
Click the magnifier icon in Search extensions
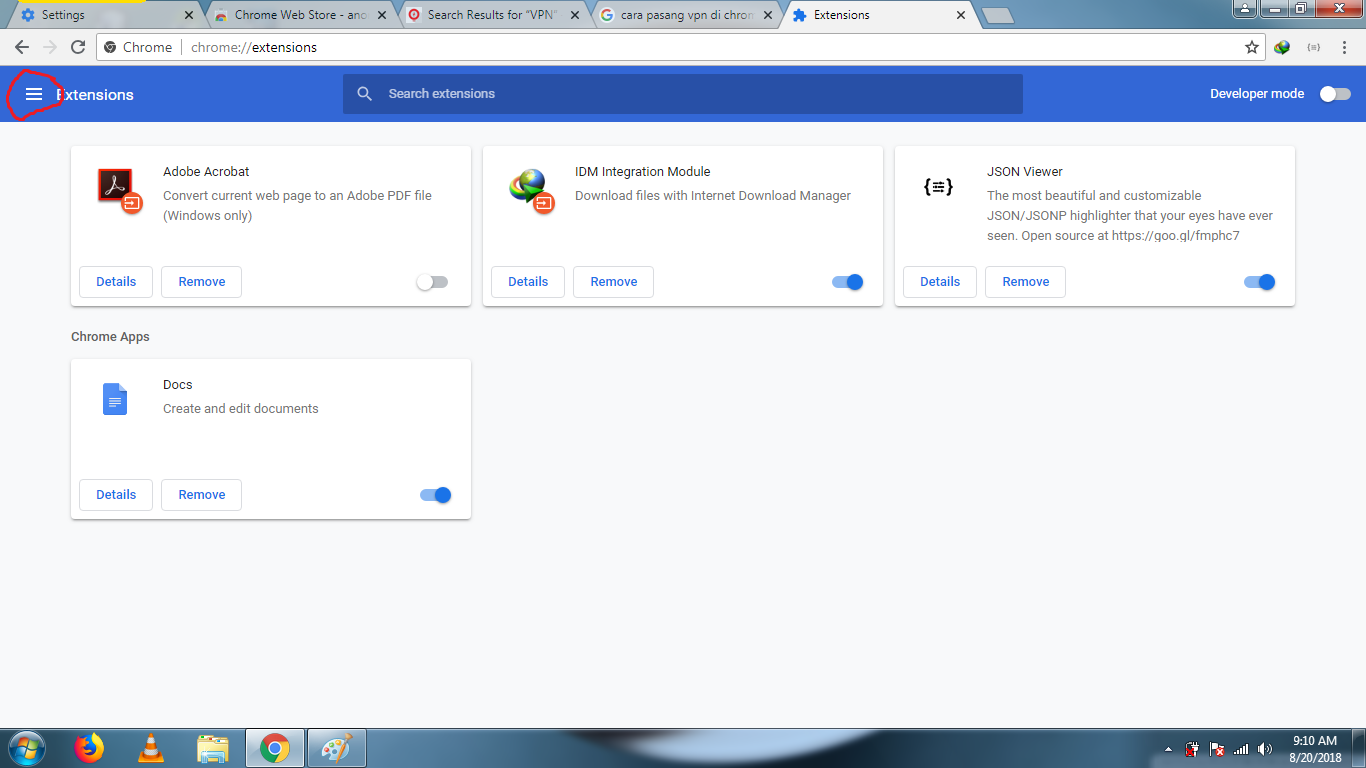(x=365, y=93)
